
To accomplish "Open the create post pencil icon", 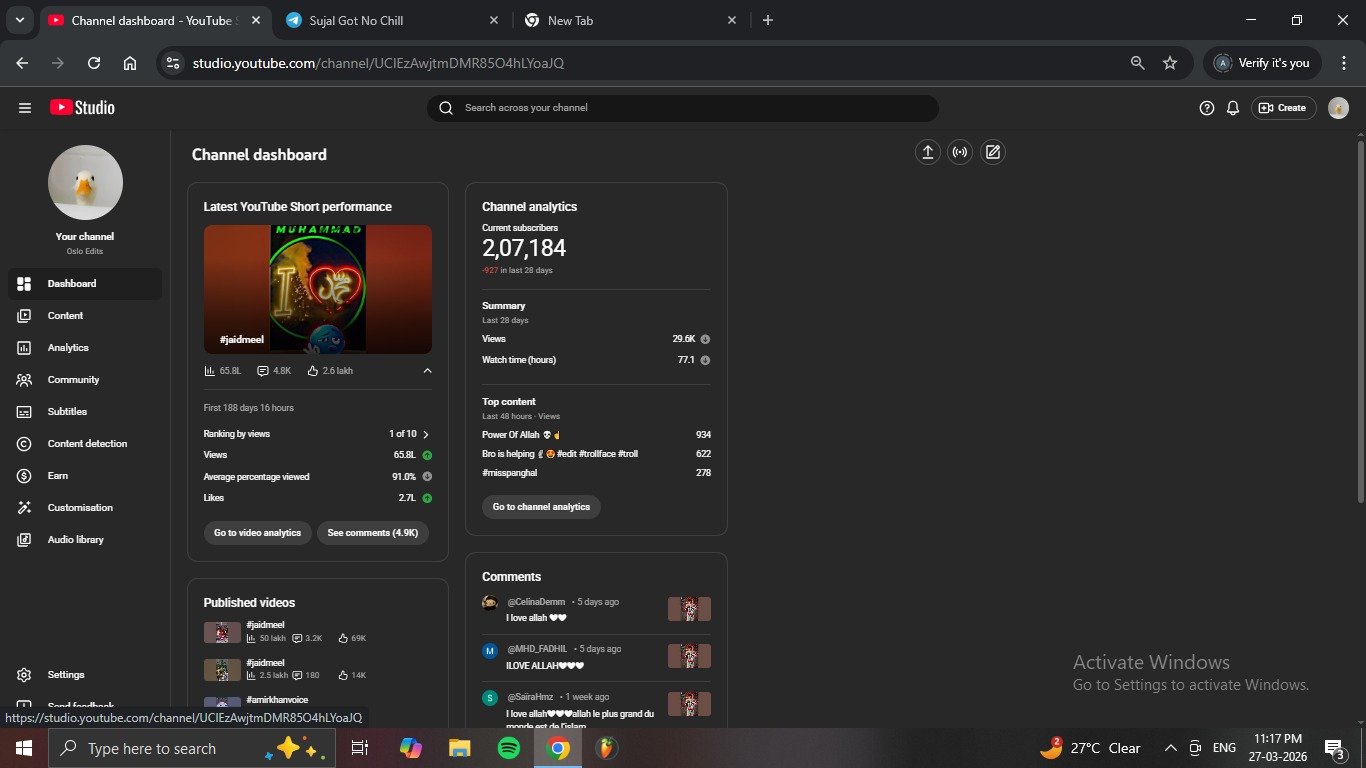I will 992,152.
